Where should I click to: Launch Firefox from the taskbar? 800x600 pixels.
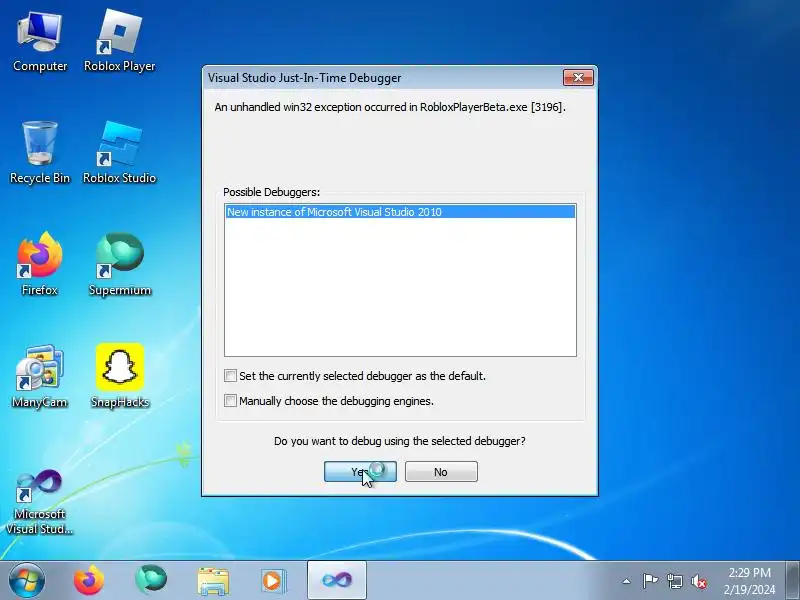[89, 580]
